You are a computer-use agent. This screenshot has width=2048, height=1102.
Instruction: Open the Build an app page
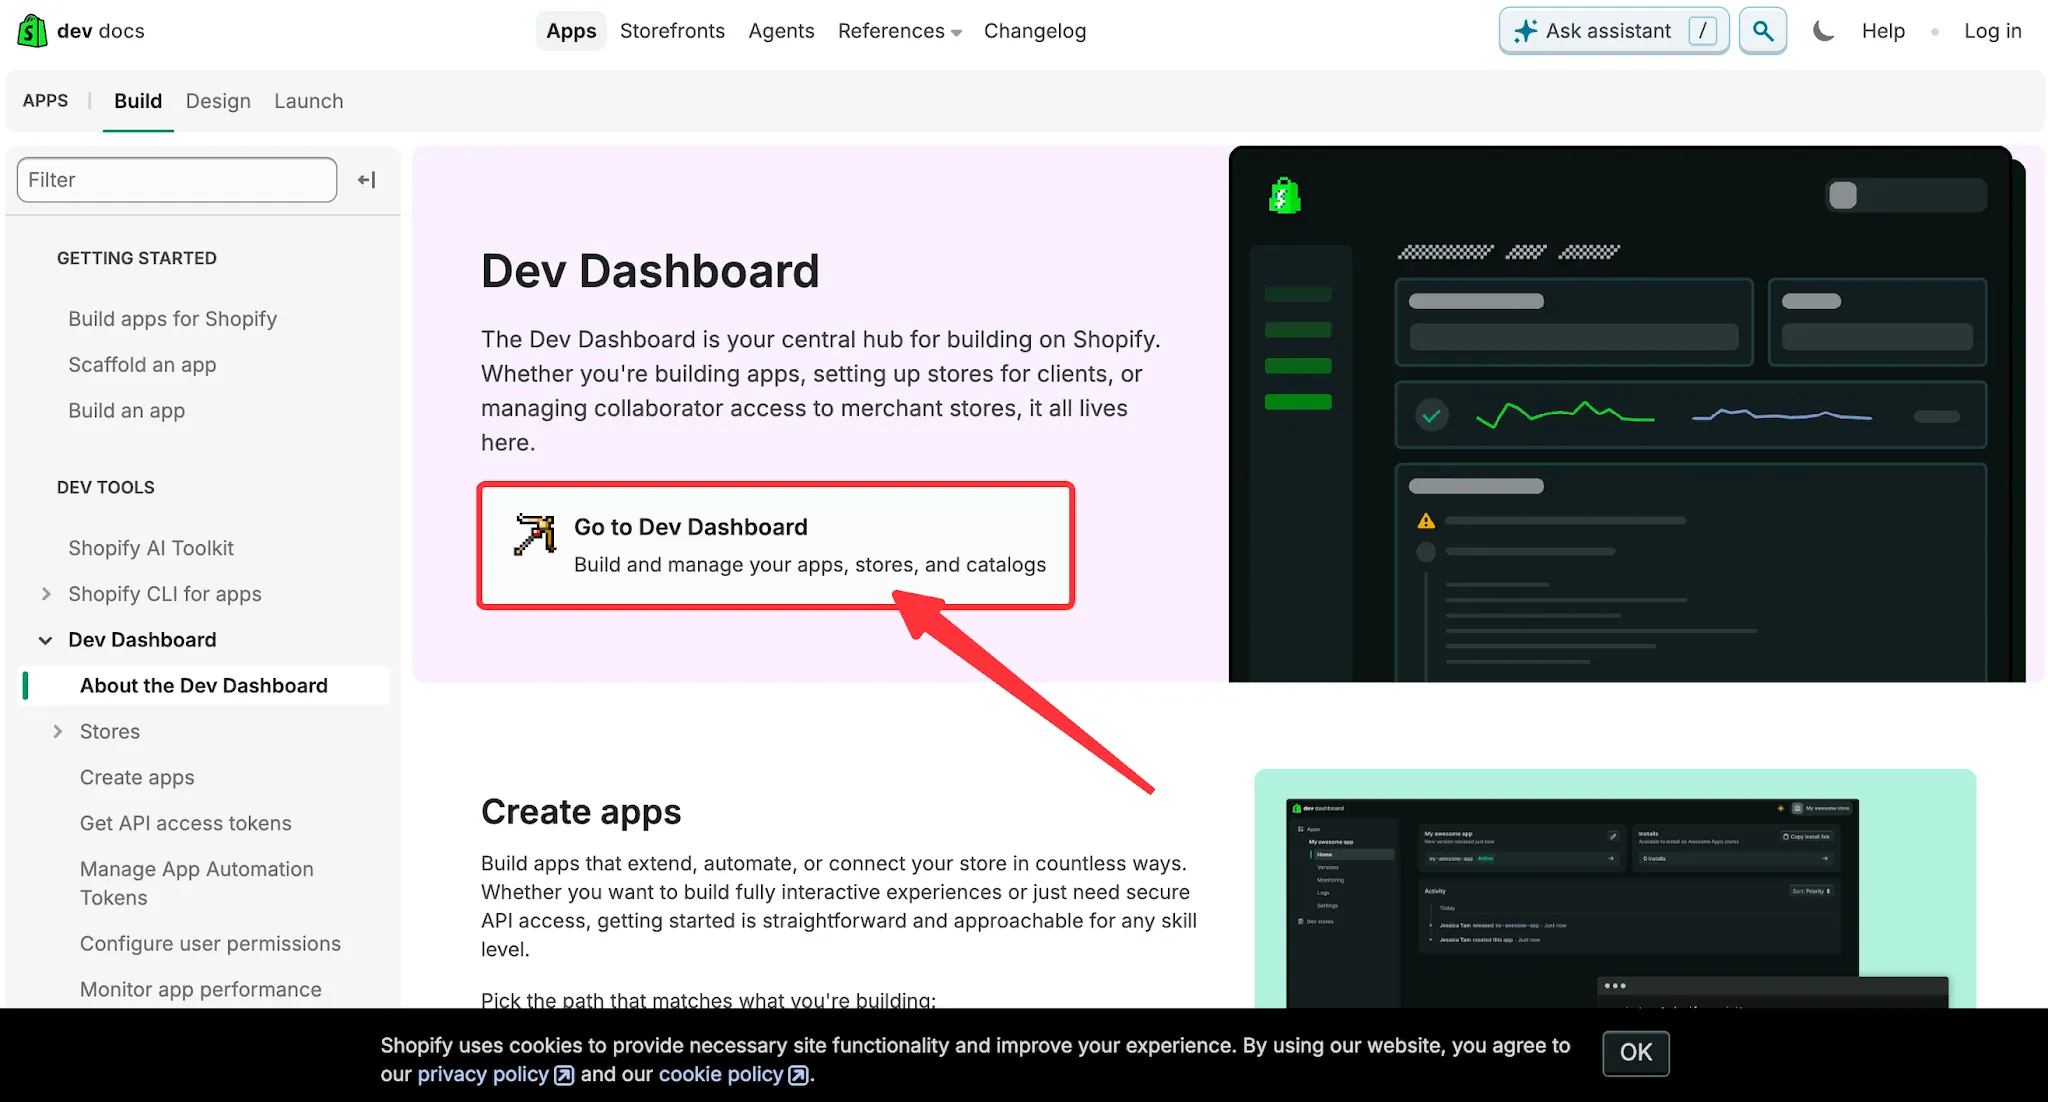[x=126, y=411]
